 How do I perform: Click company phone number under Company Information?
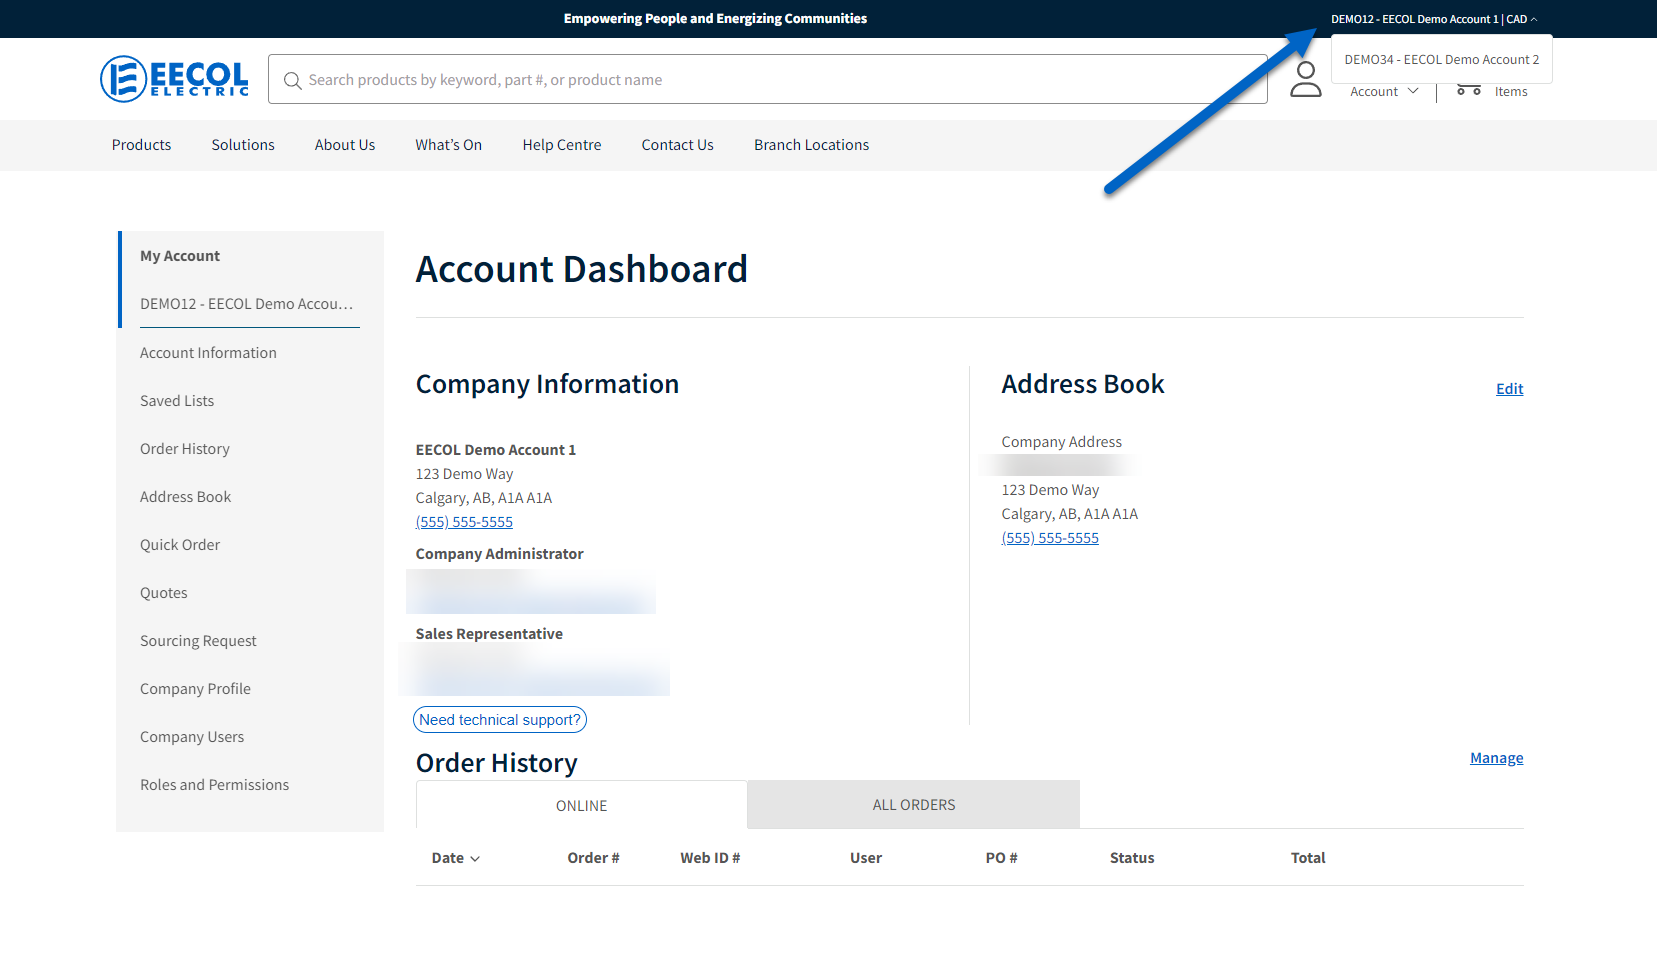[464, 522]
